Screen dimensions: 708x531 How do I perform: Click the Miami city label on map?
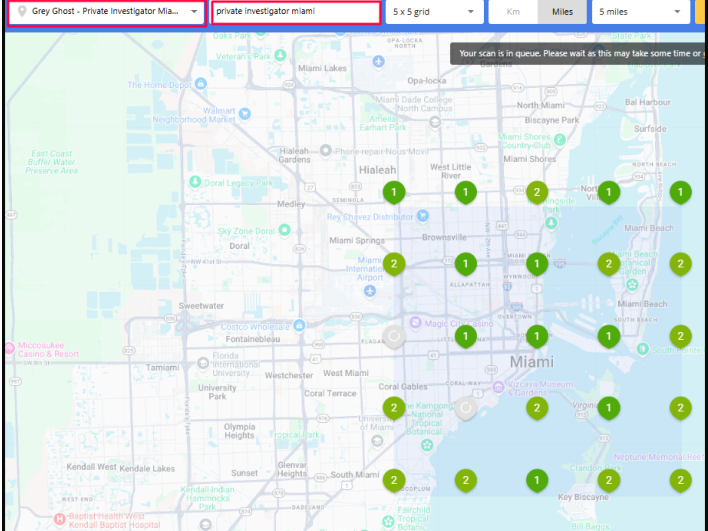tap(531, 362)
